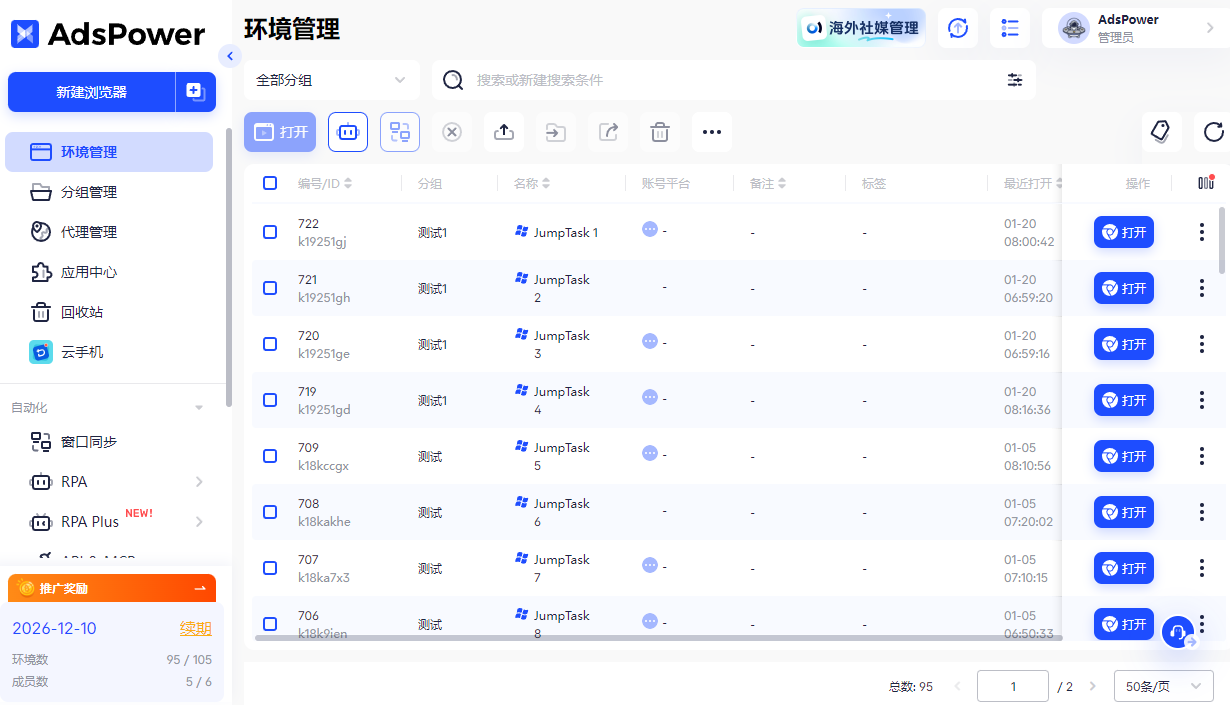
Task: Click the page number input field
Action: (x=1012, y=686)
